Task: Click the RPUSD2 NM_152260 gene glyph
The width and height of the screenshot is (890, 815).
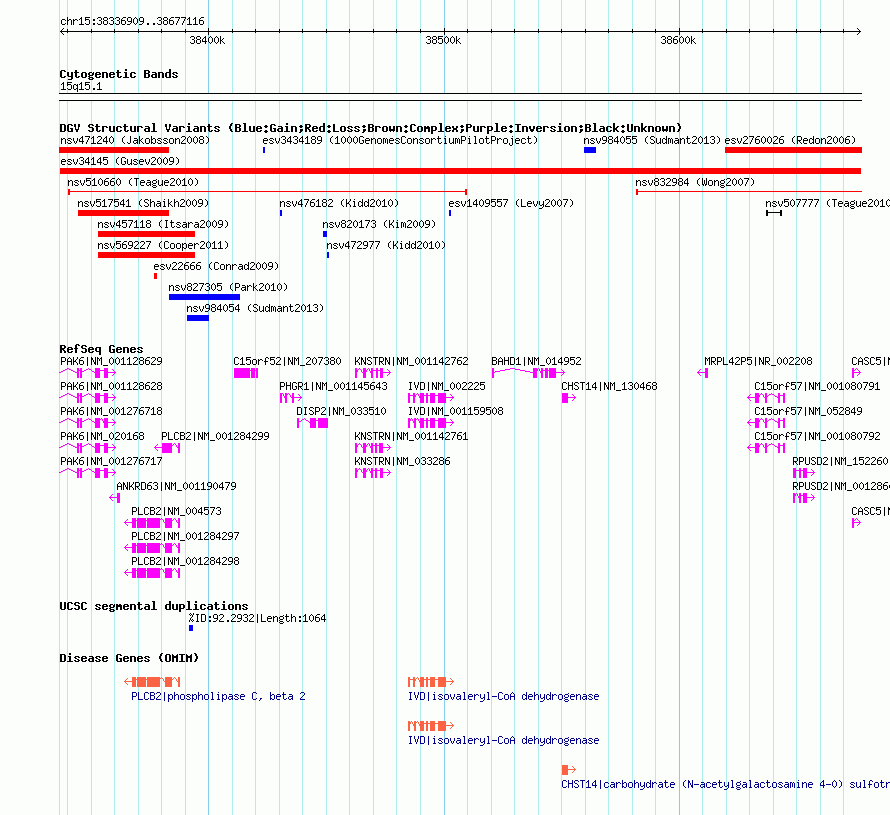Action: coord(804,473)
